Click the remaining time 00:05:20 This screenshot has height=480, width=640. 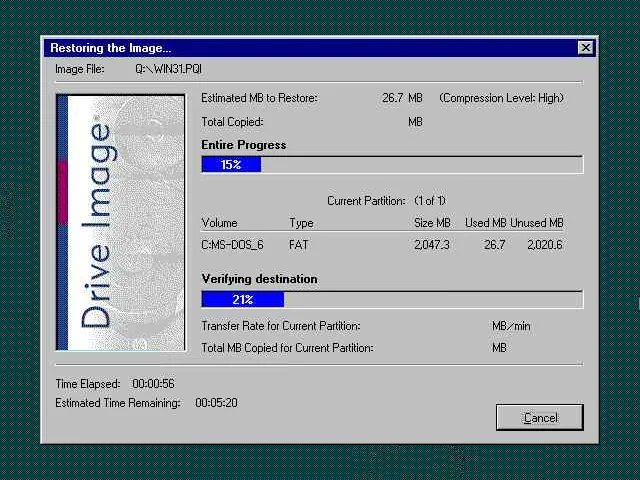(216, 403)
